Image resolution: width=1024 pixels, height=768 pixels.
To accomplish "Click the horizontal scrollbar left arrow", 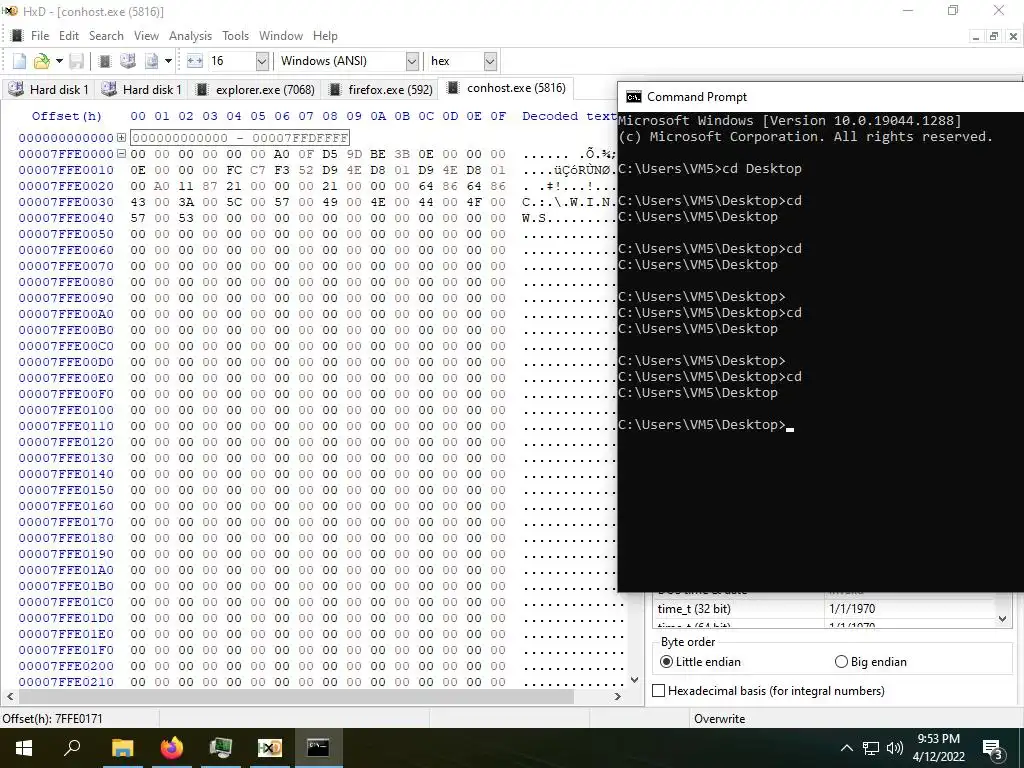I will click(x=9, y=697).
